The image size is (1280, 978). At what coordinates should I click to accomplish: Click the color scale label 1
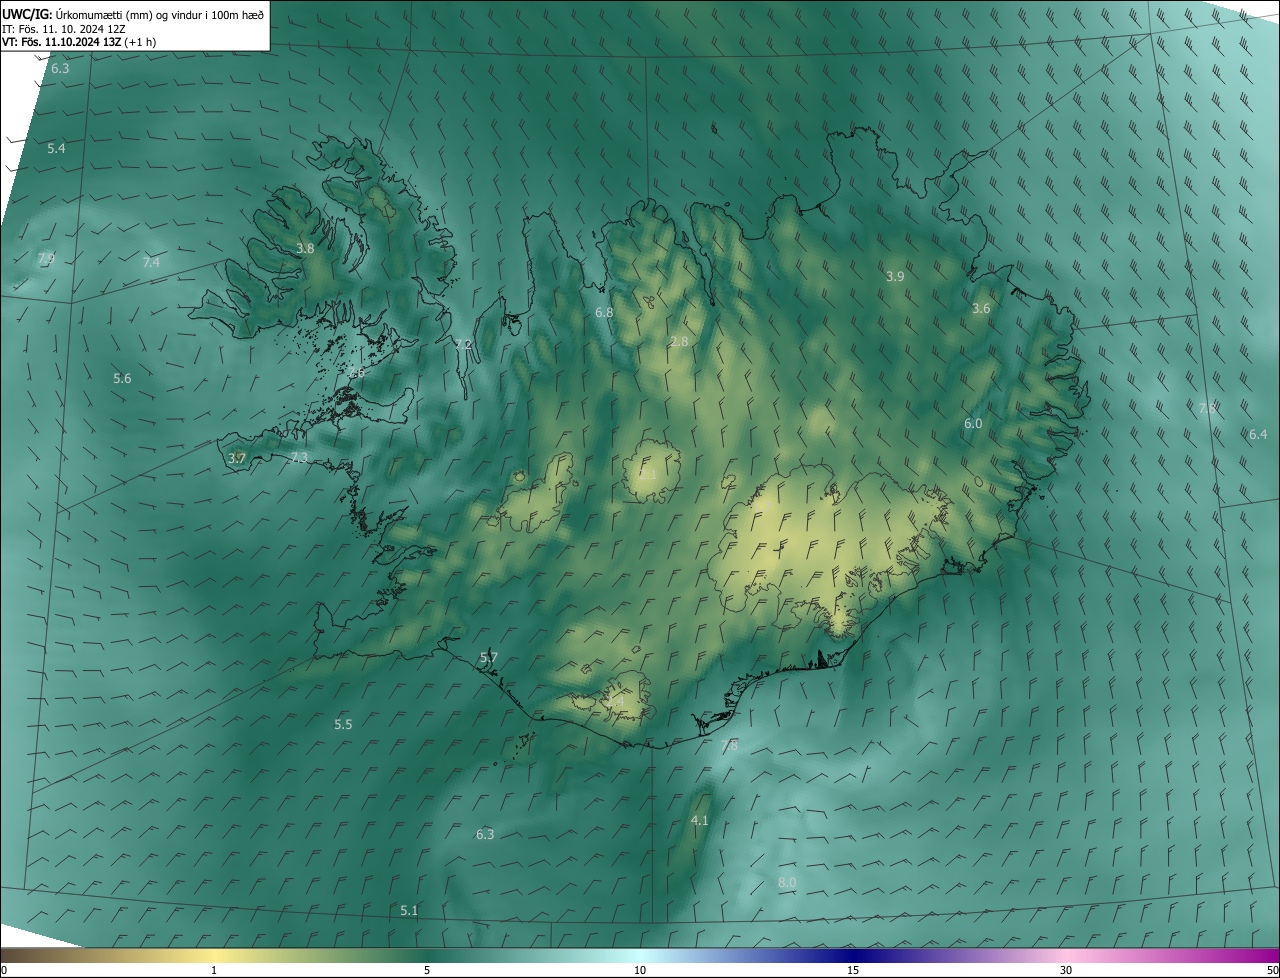214,970
